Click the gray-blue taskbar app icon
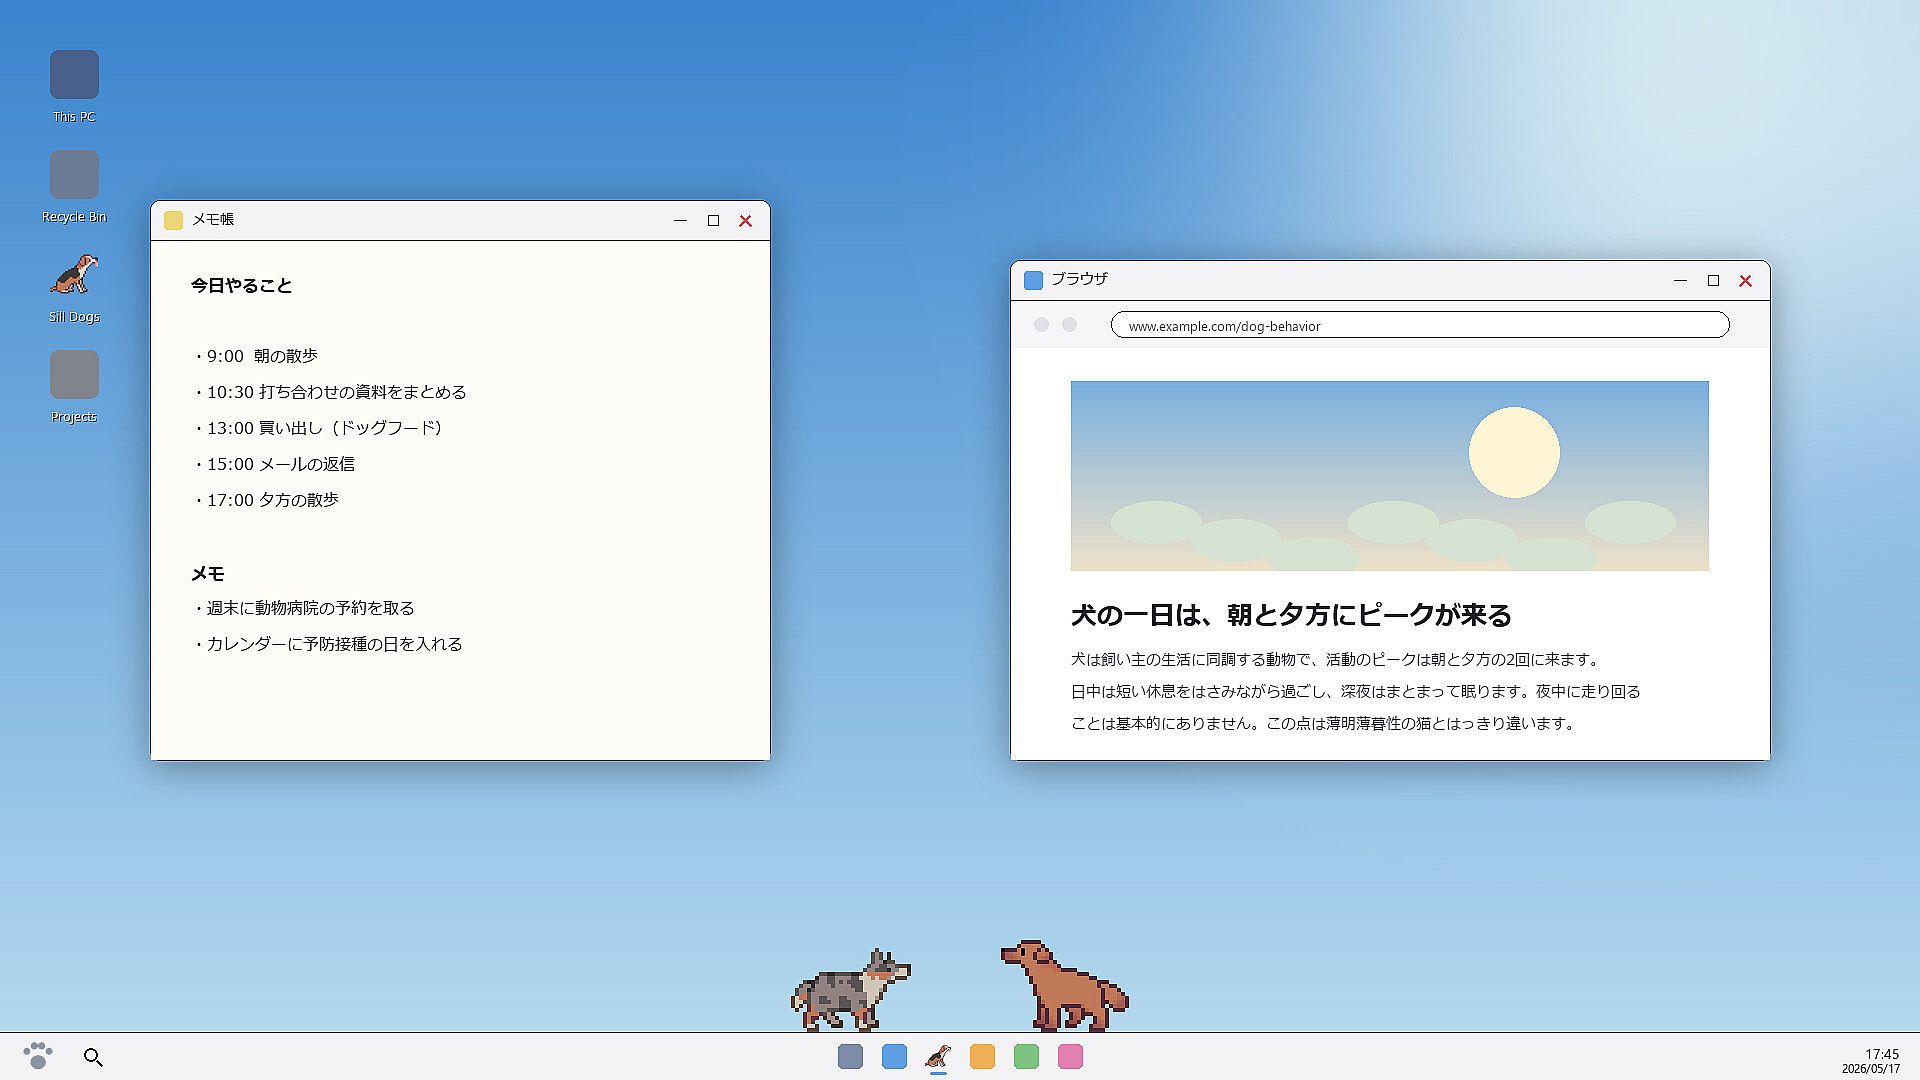The image size is (1920, 1080). (x=850, y=1056)
